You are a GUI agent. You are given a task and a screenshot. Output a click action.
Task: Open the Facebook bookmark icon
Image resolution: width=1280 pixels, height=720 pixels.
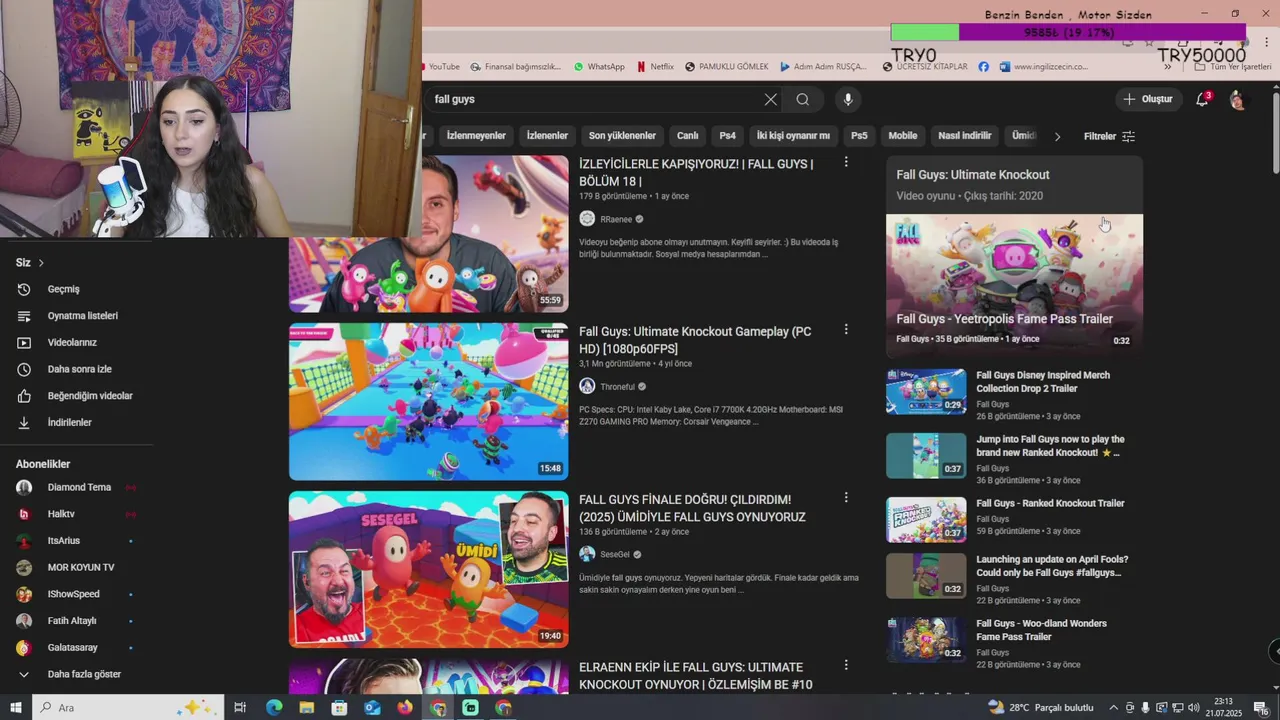[x=984, y=67]
